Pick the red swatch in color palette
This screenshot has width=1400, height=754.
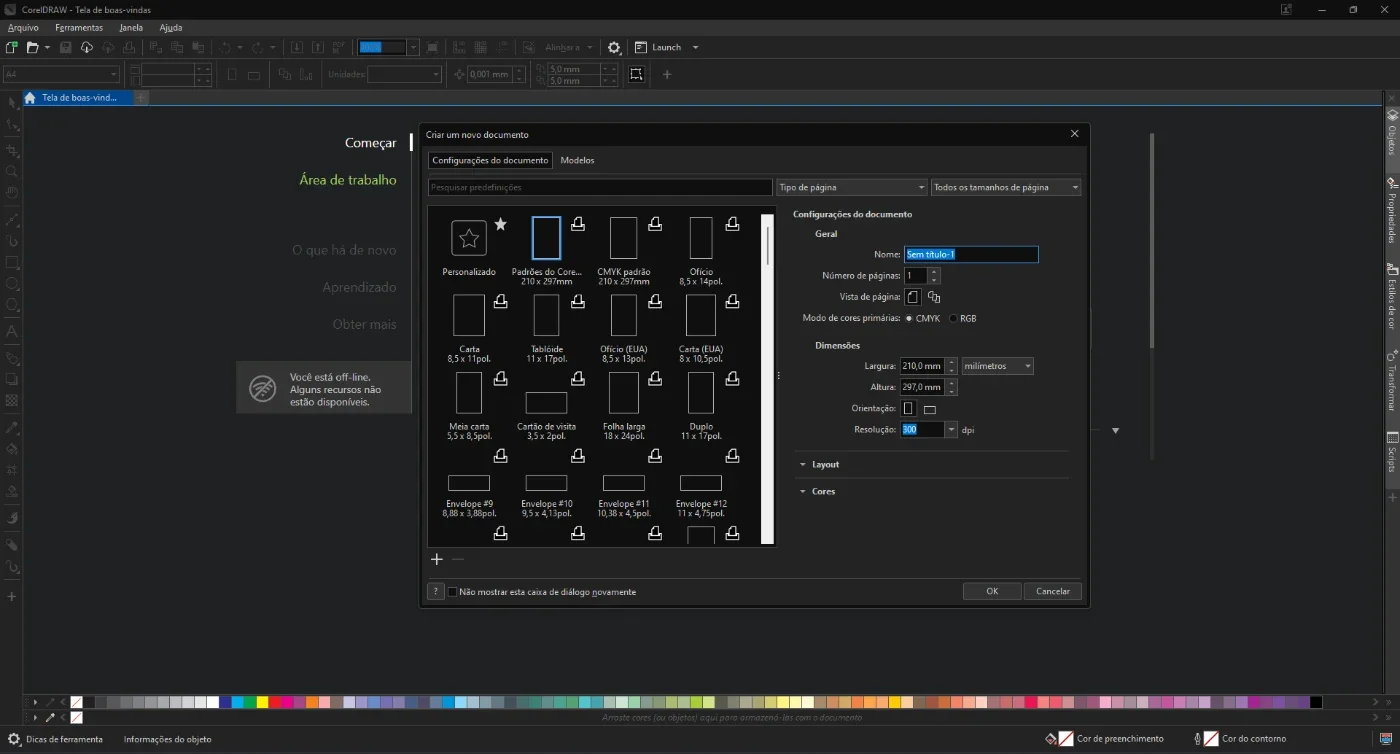point(275,702)
